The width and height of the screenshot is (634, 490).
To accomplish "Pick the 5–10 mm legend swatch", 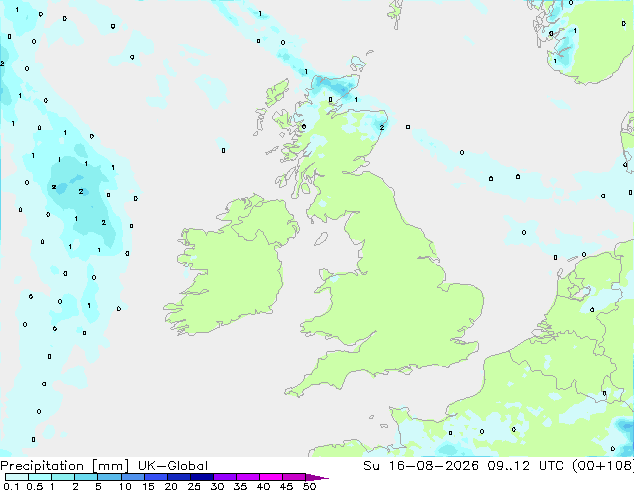I will pyautogui.click(x=109, y=477).
